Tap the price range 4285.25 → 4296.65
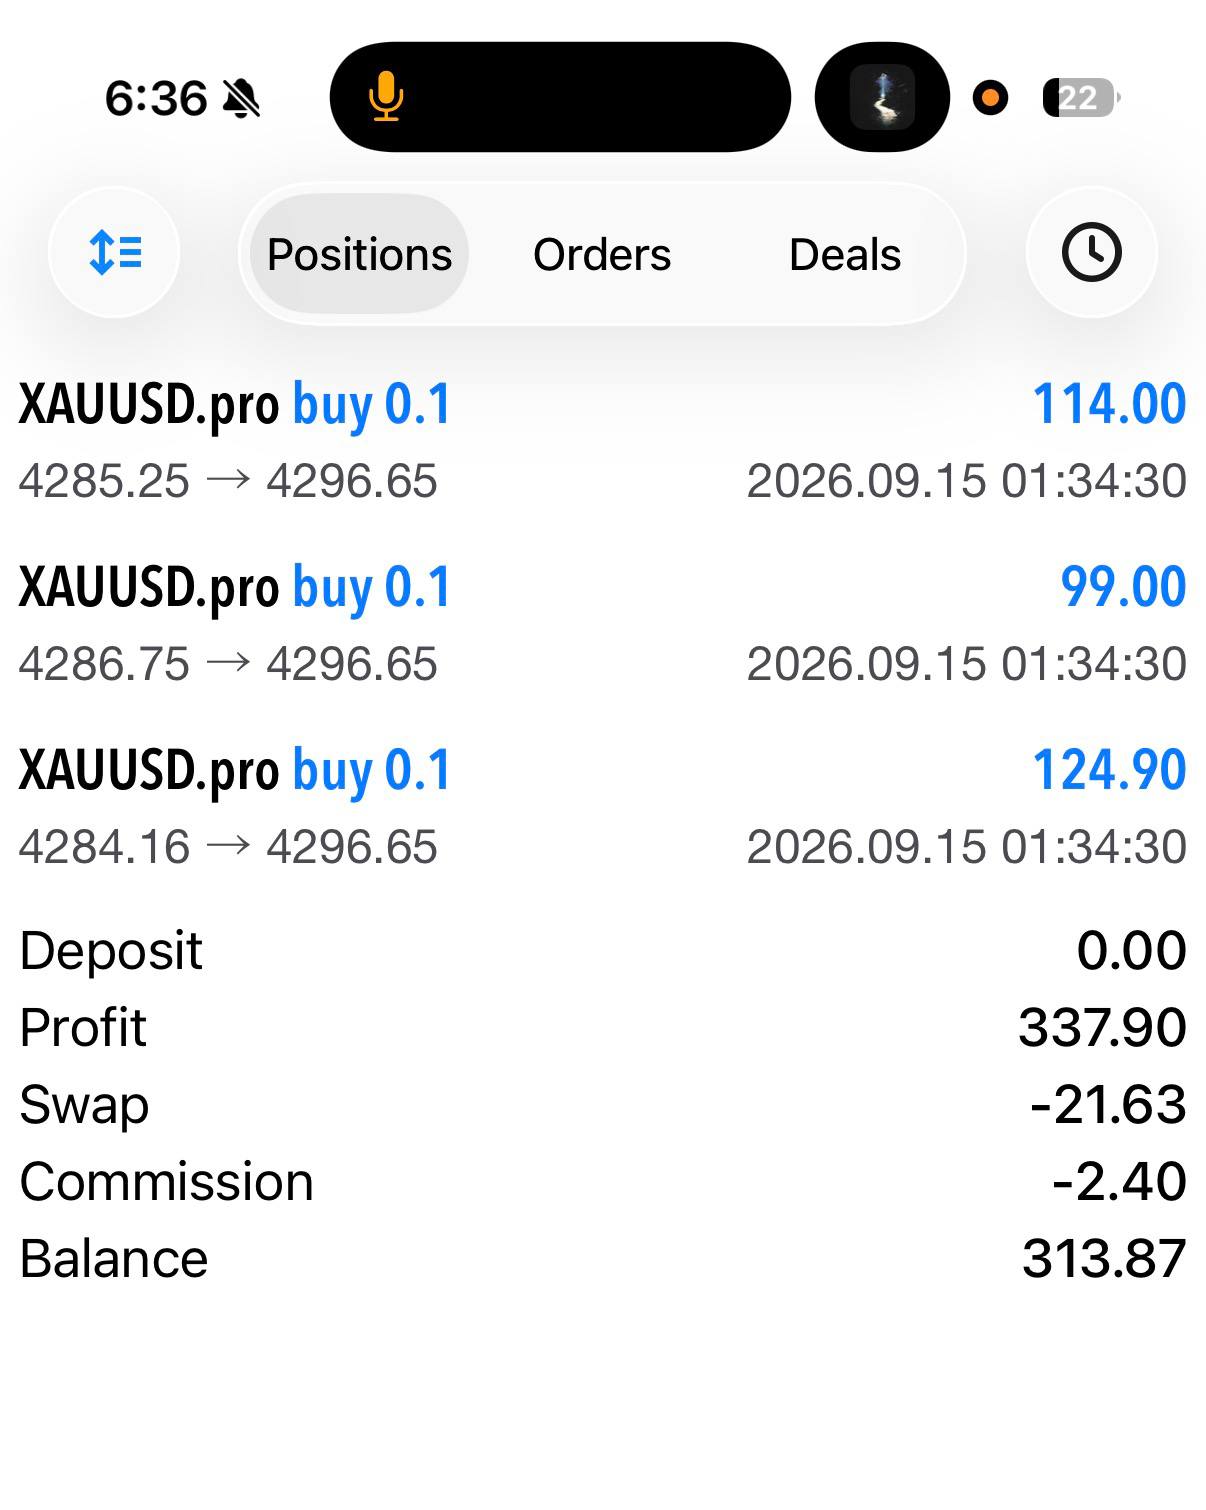 tap(228, 481)
